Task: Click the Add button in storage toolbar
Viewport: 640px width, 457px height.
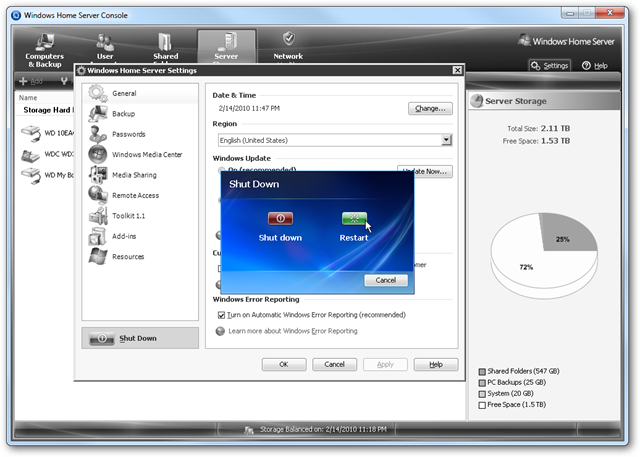Action: pyautogui.click(x=30, y=81)
